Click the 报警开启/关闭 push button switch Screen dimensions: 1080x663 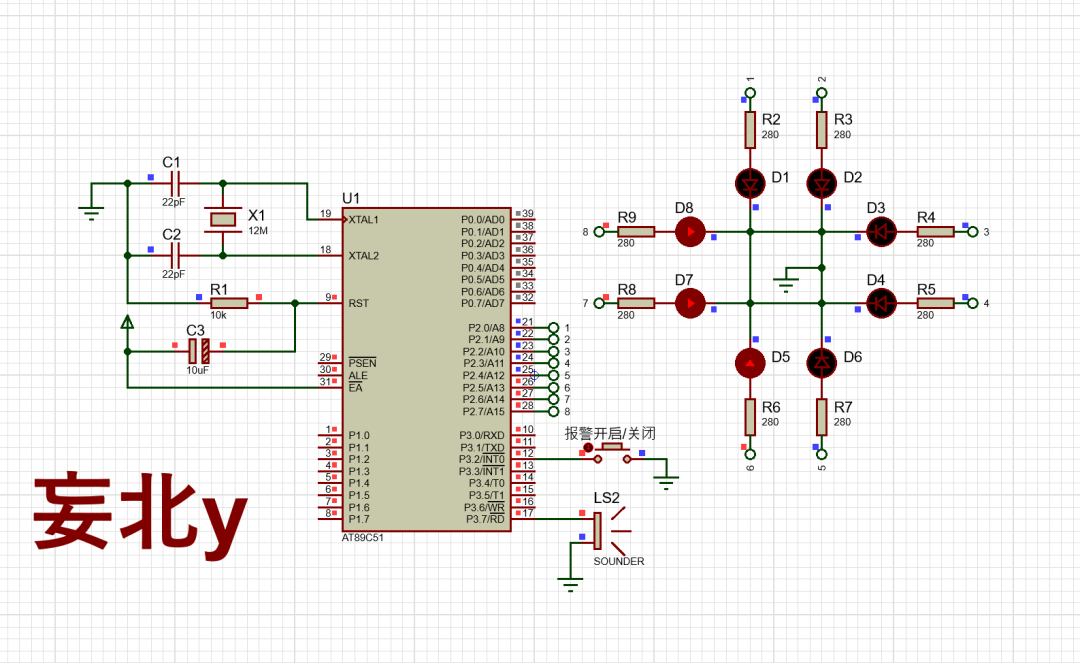pos(612,452)
